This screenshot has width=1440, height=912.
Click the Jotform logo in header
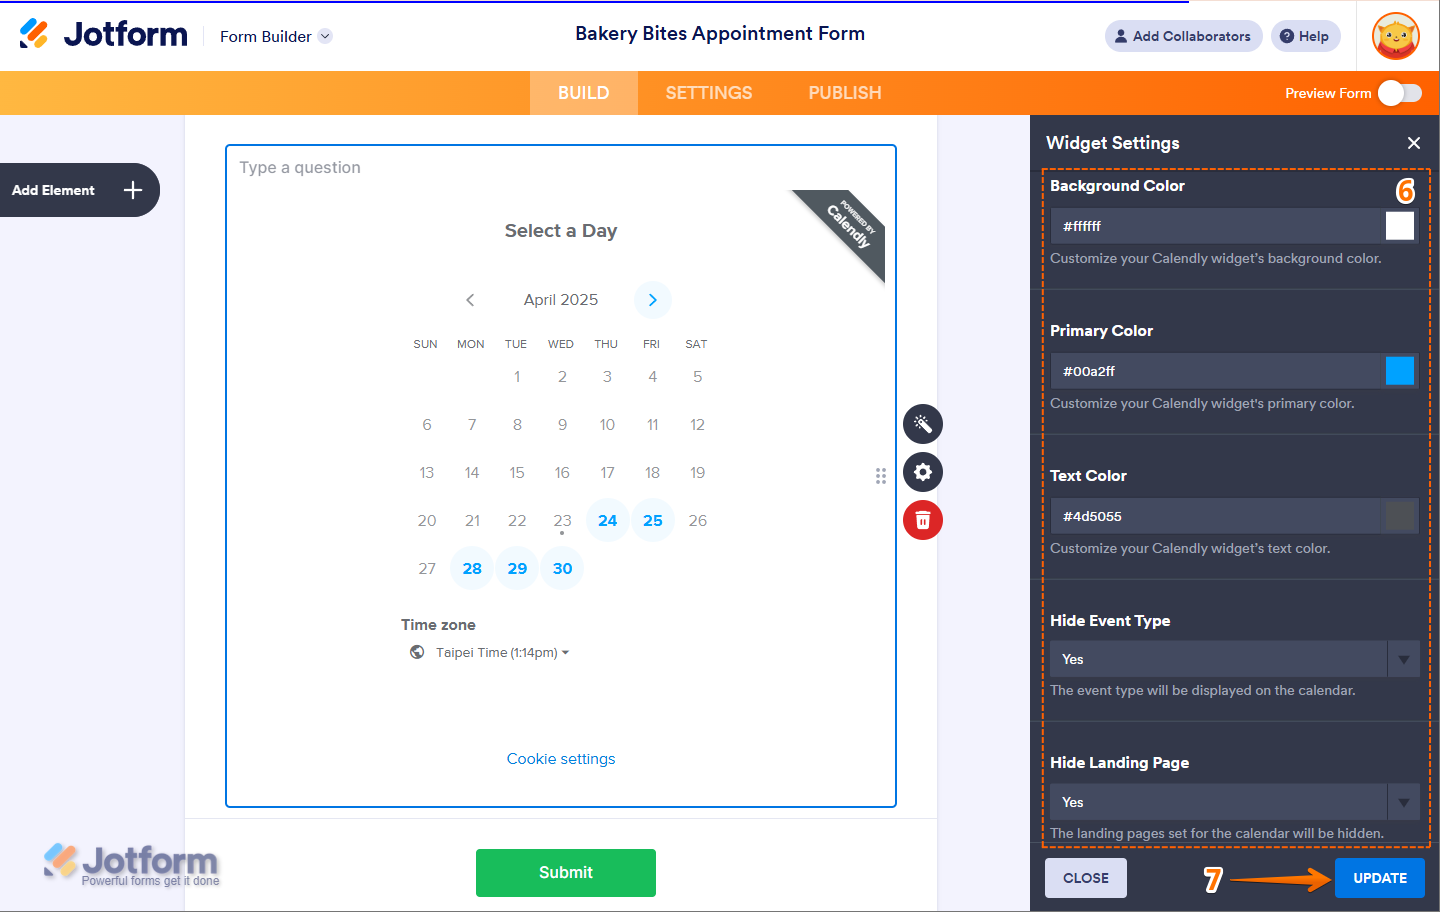click(x=104, y=34)
